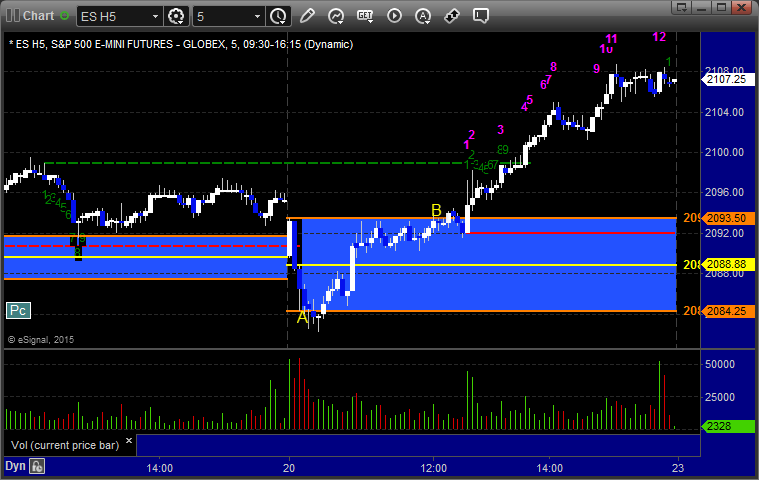The width and height of the screenshot is (759, 480).
Task: Click the 2096.00 price scale label
Action: [724, 193]
